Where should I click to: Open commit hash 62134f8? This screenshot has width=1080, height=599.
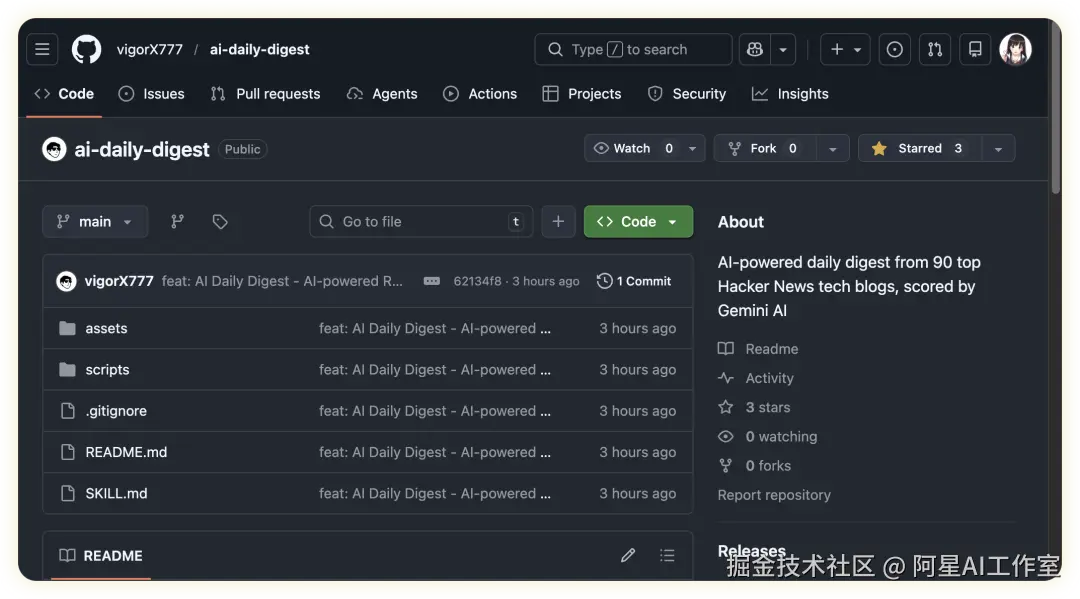click(477, 281)
